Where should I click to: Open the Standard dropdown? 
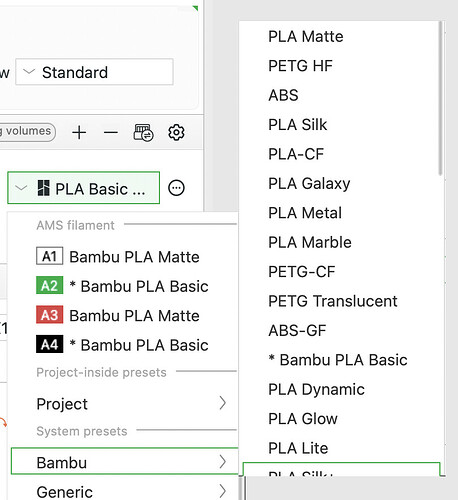94,72
